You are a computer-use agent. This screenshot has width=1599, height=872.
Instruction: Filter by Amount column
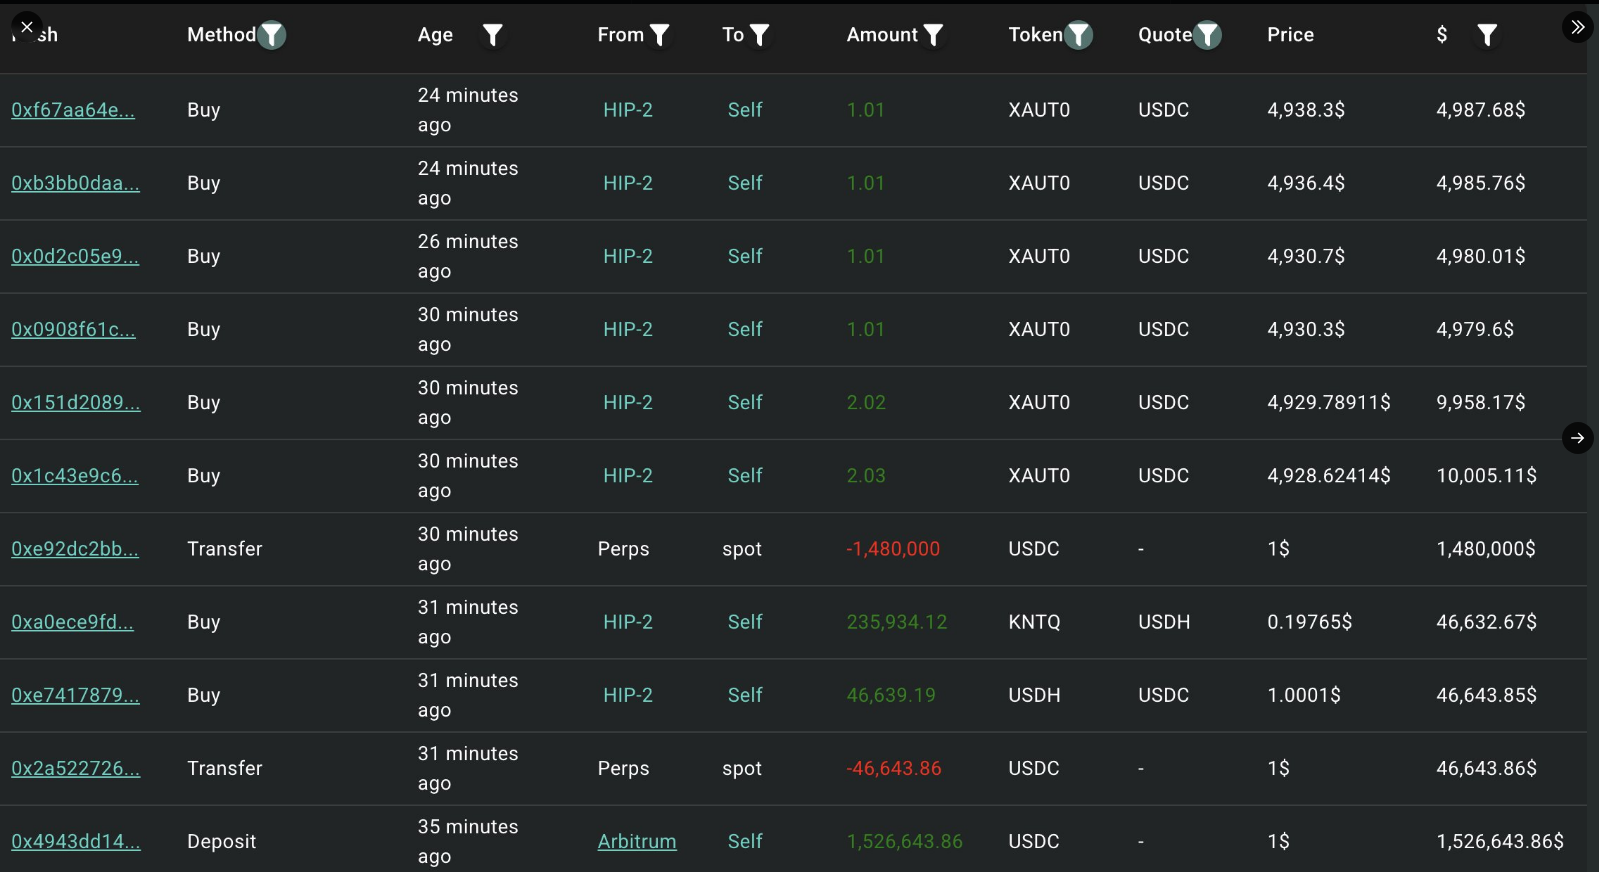(933, 35)
